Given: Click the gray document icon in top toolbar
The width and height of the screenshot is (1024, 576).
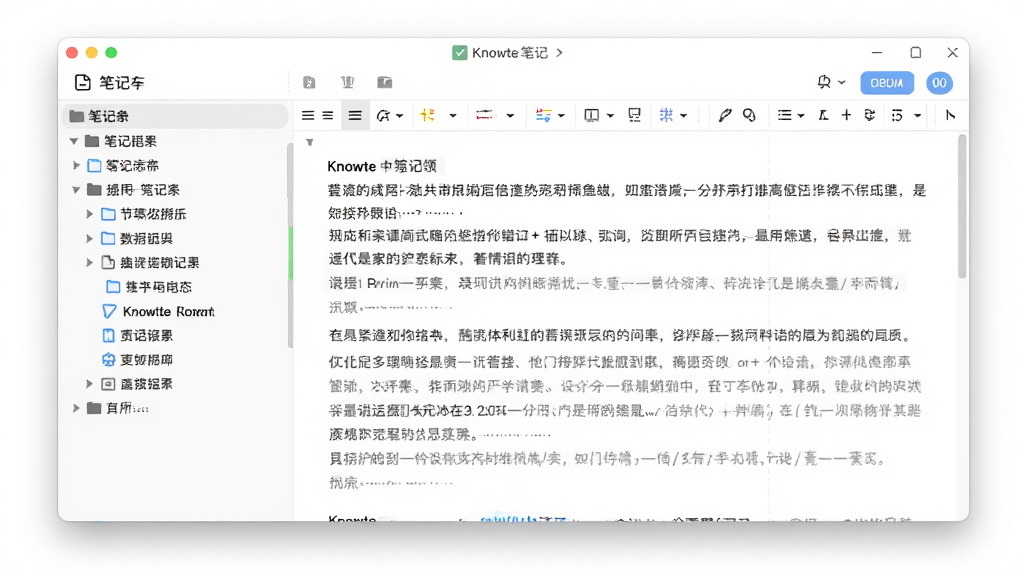Looking at the screenshot, I should click(309, 82).
